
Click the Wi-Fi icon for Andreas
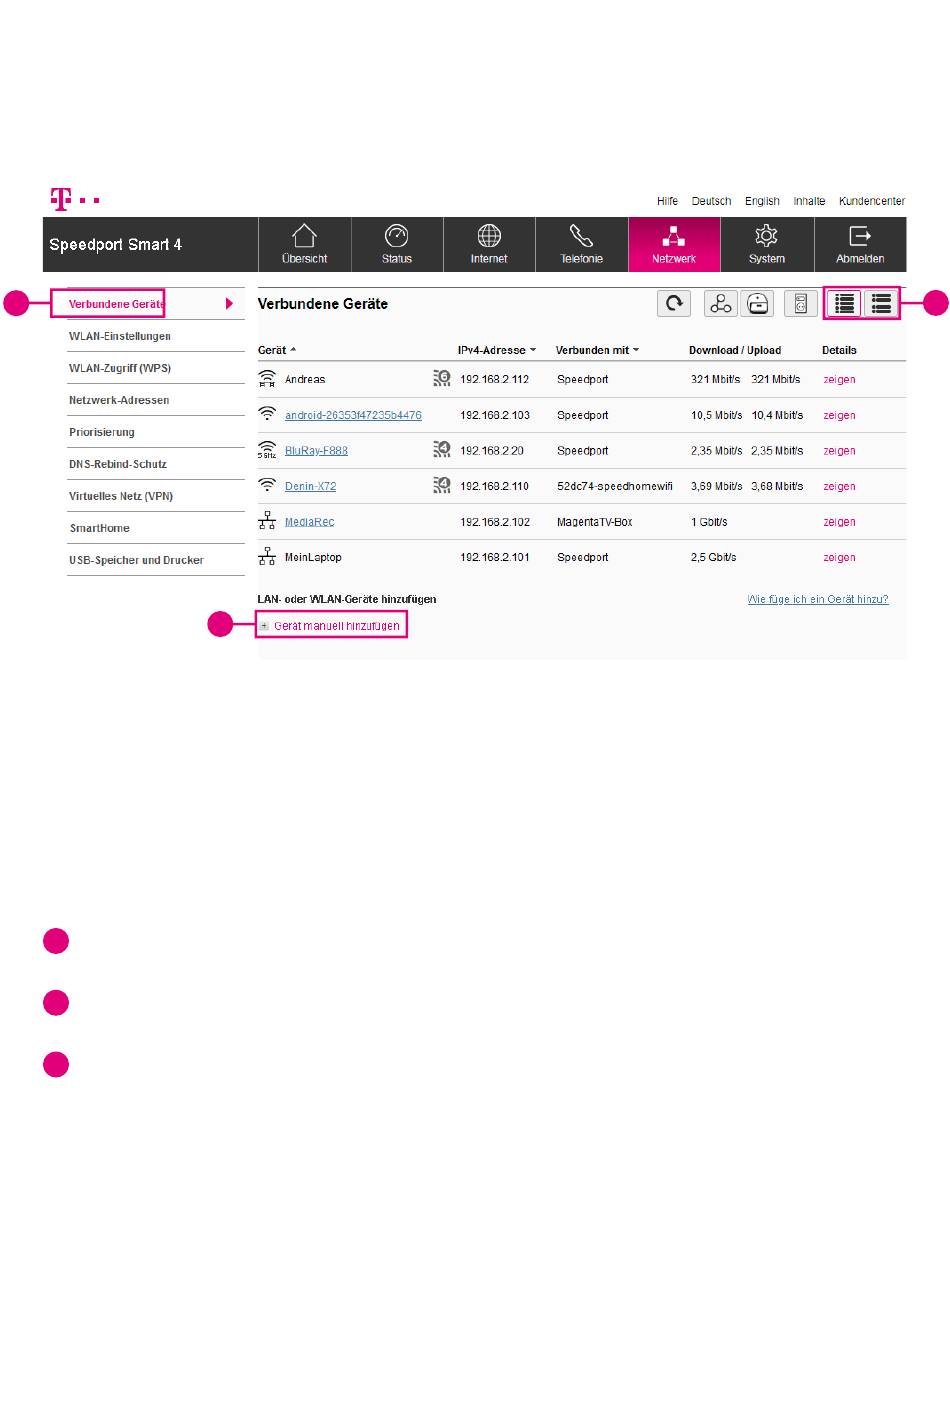pos(267,379)
